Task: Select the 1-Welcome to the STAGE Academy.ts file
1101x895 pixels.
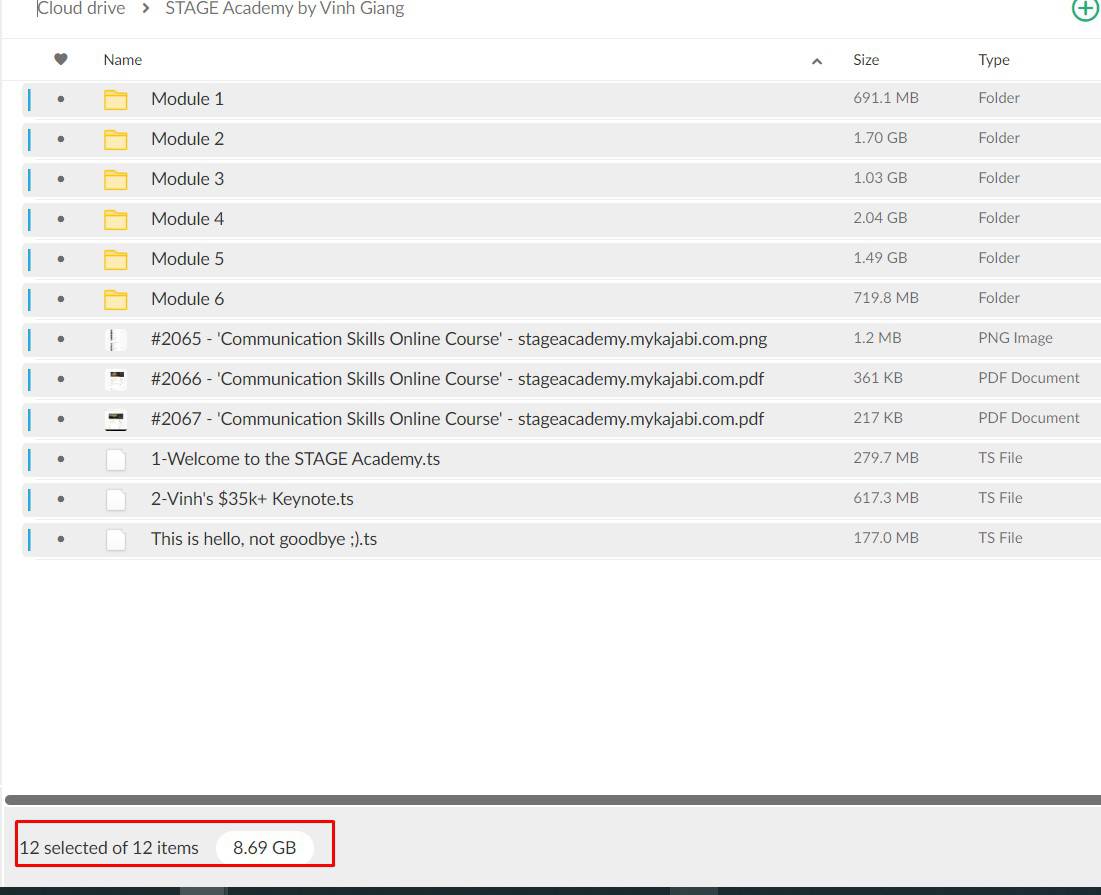Action: point(295,459)
